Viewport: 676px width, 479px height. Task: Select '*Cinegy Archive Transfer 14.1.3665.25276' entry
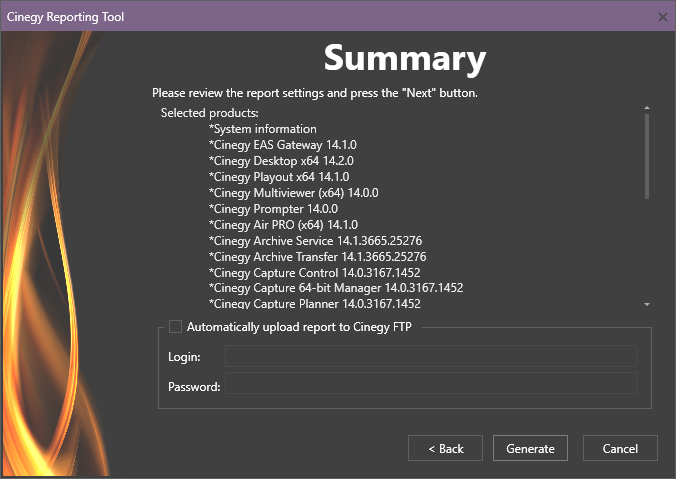pos(318,257)
